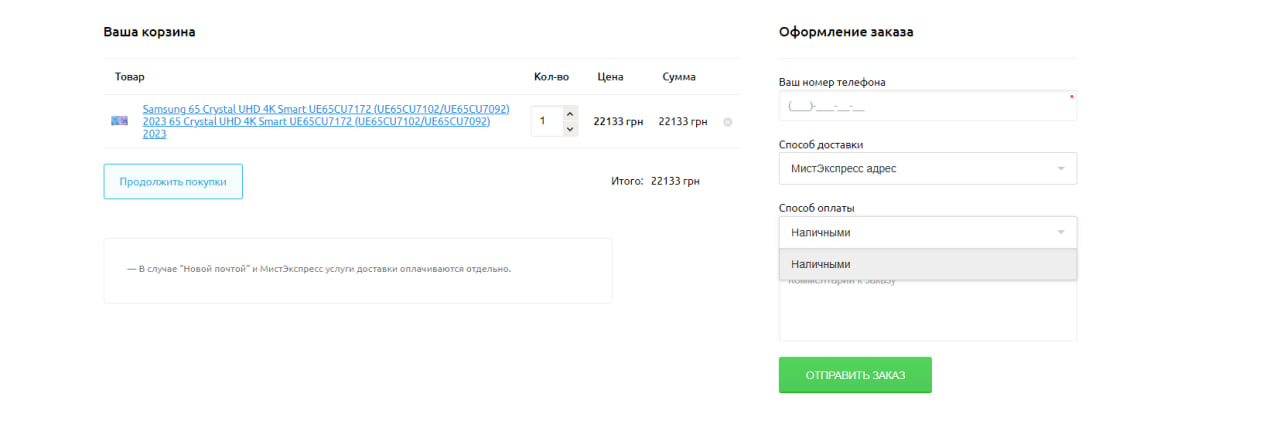Remove the Samsung TV from the cart
Screen dimensions: 1280x431
tap(727, 122)
